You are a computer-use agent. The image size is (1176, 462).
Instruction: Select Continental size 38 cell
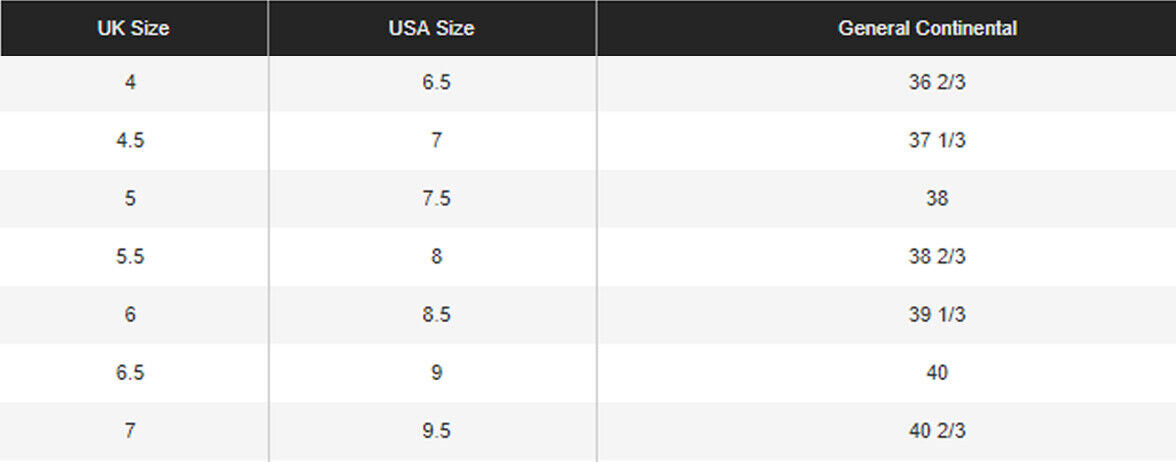pos(937,199)
